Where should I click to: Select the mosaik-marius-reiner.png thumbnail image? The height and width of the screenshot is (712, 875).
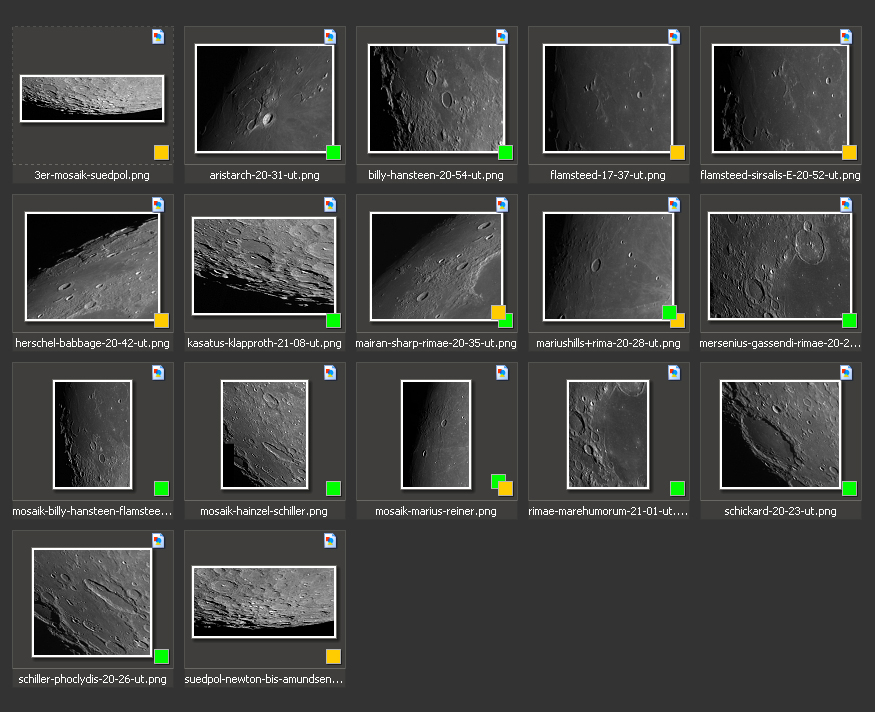435,434
